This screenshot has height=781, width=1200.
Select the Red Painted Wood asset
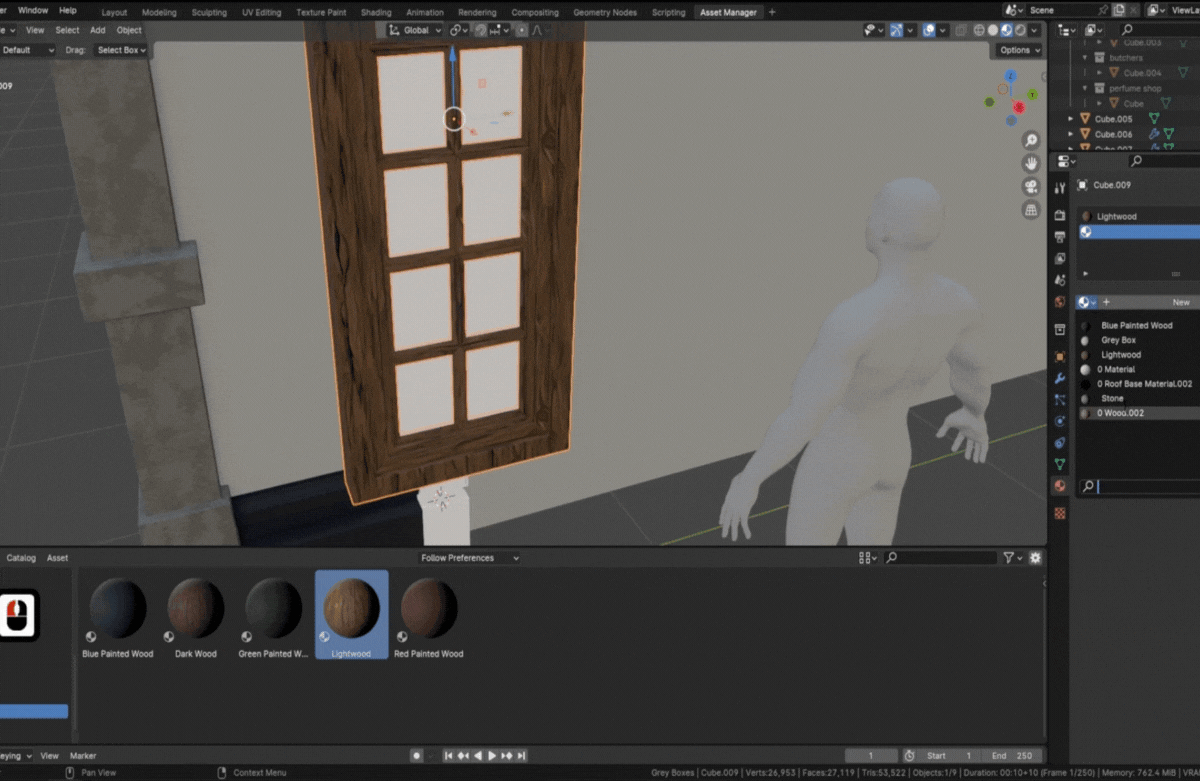click(x=429, y=617)
